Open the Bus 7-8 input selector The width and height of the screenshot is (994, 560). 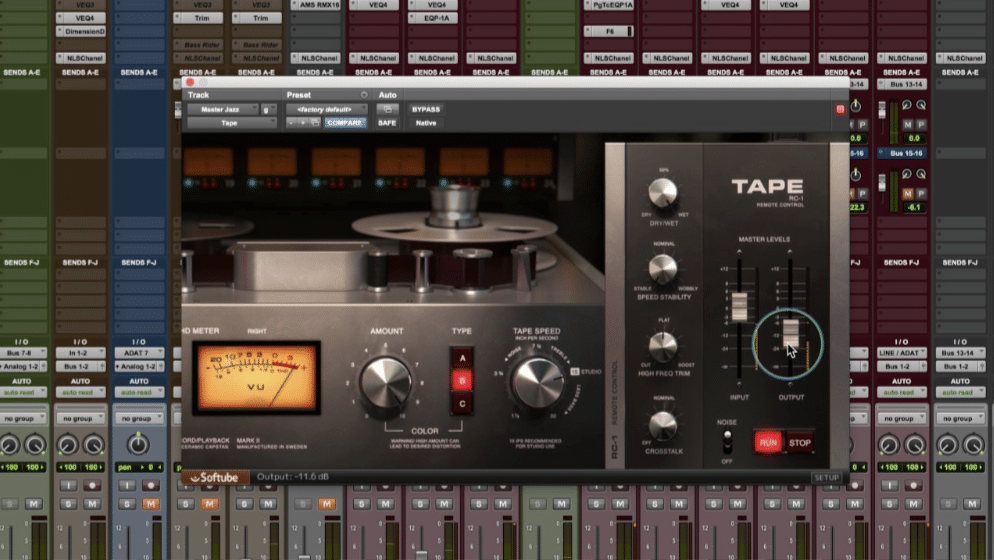[x=22, y=353]
